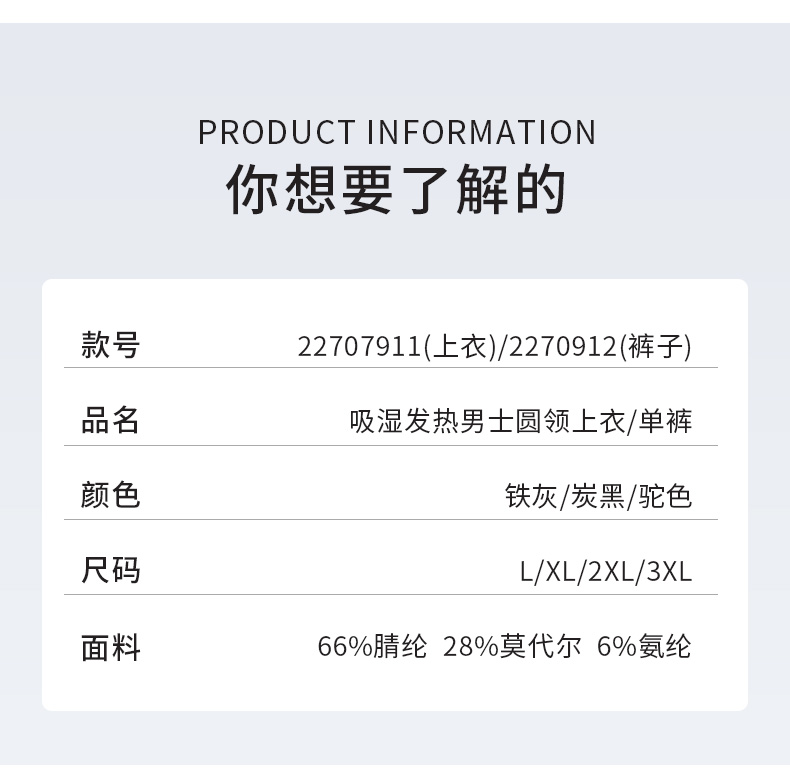Image resolution: width=790 pixels, height=777 pixels.
Task: Pick size 2XL in the size row
Action: click(611, 572)
